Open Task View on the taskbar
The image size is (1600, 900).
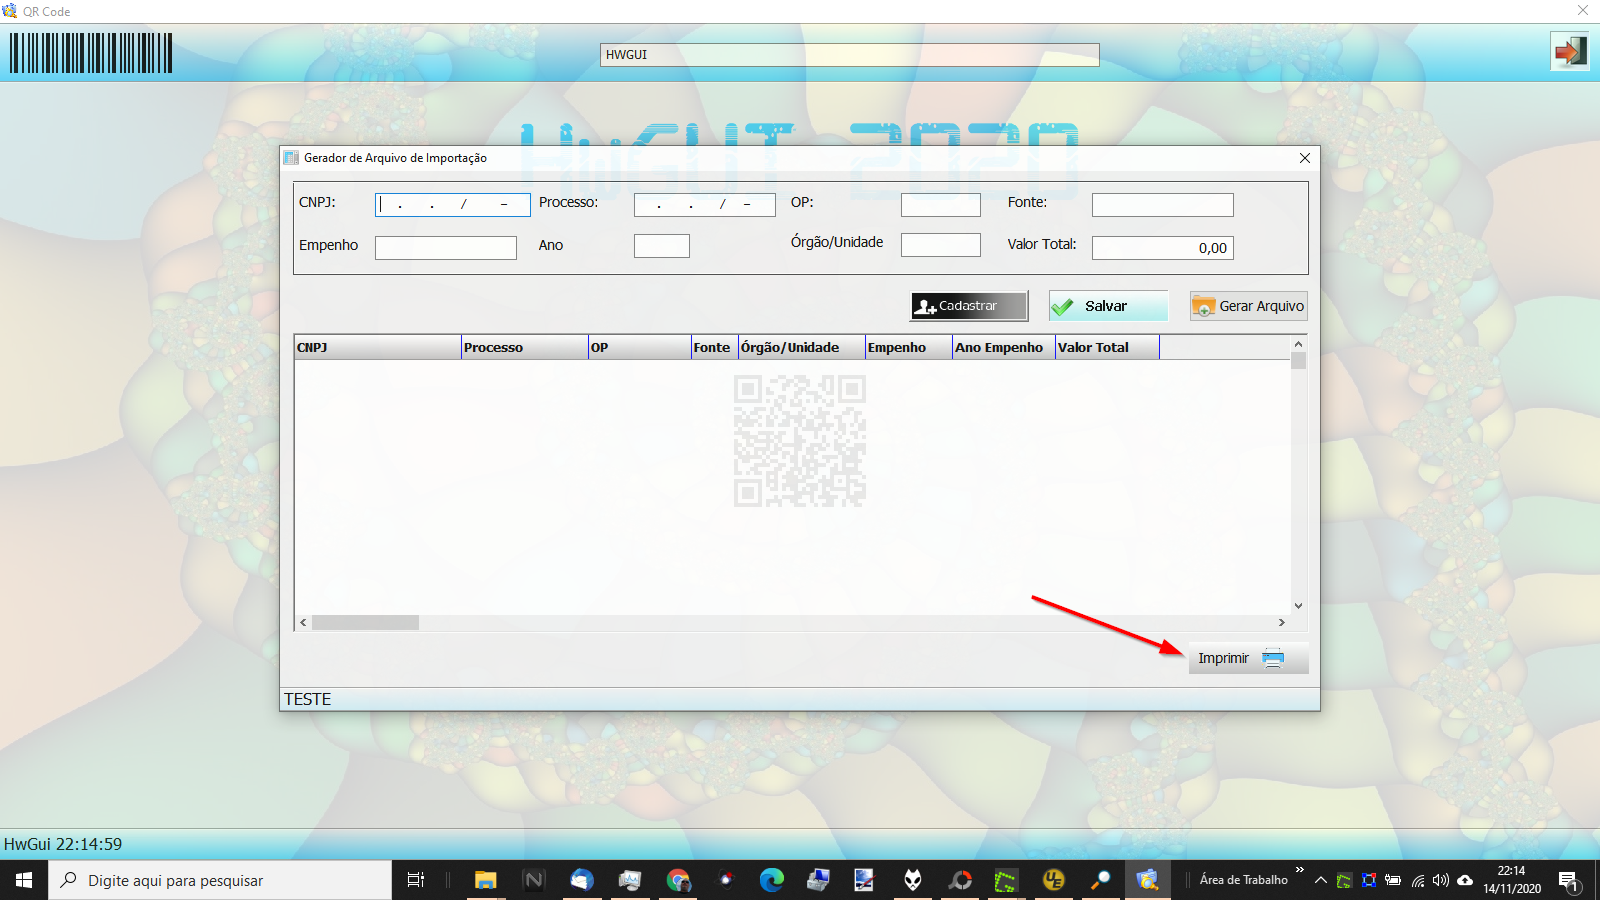coord(416,880)
